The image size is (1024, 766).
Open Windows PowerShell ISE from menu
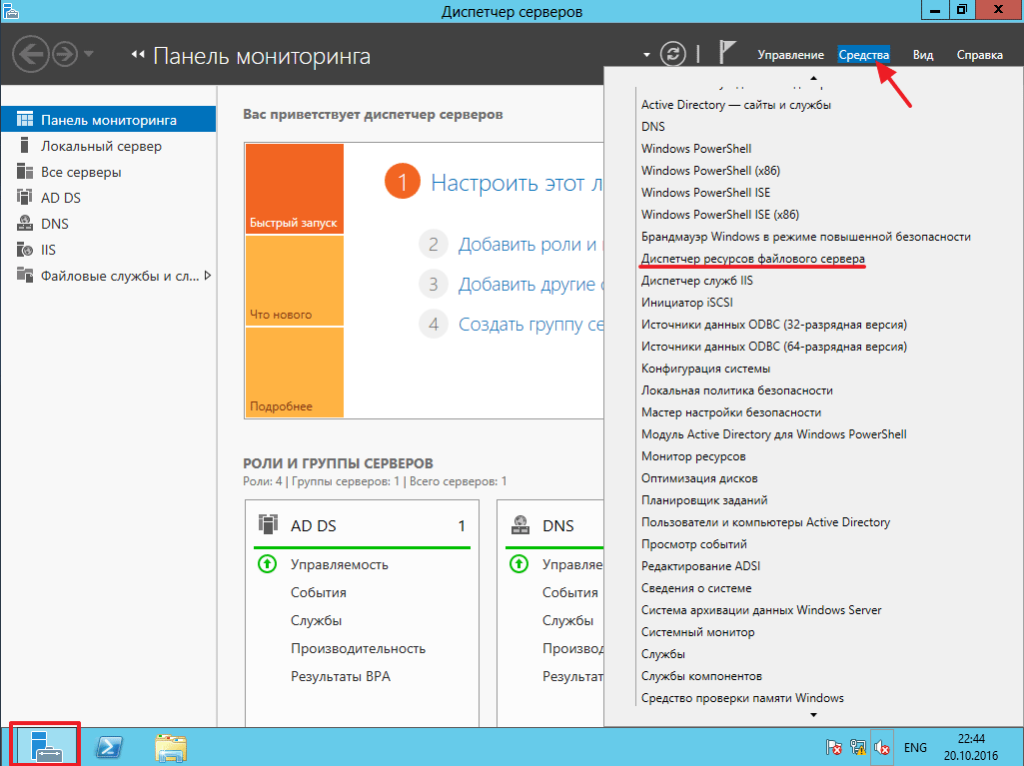(x=705, y=192)
